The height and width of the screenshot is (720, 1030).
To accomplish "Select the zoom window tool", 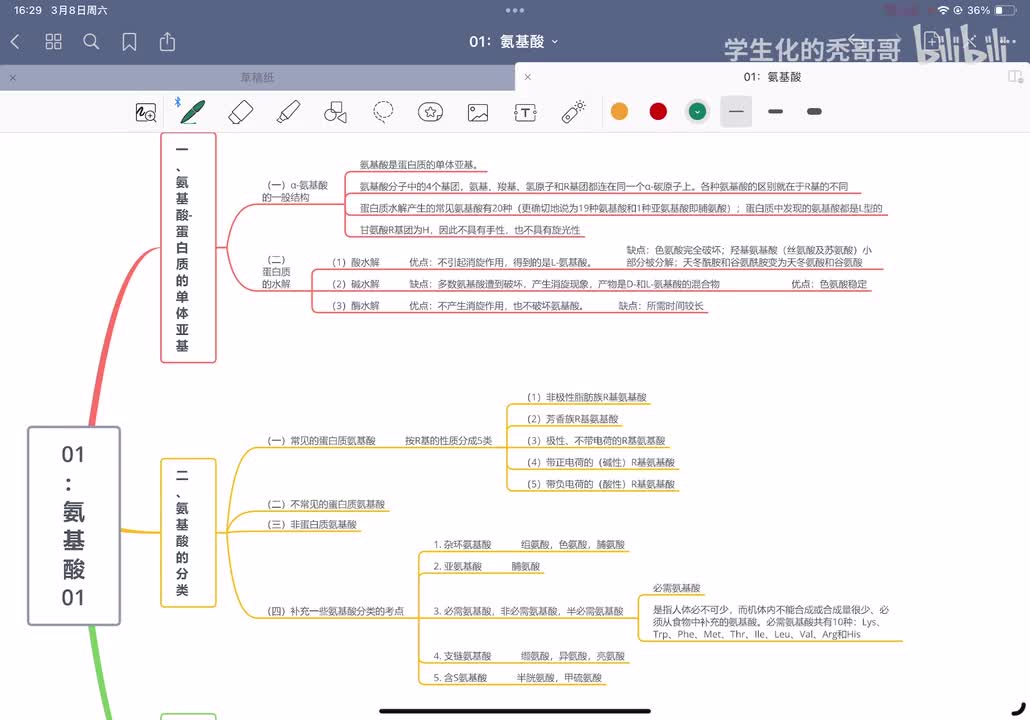I will coord(145,112).
